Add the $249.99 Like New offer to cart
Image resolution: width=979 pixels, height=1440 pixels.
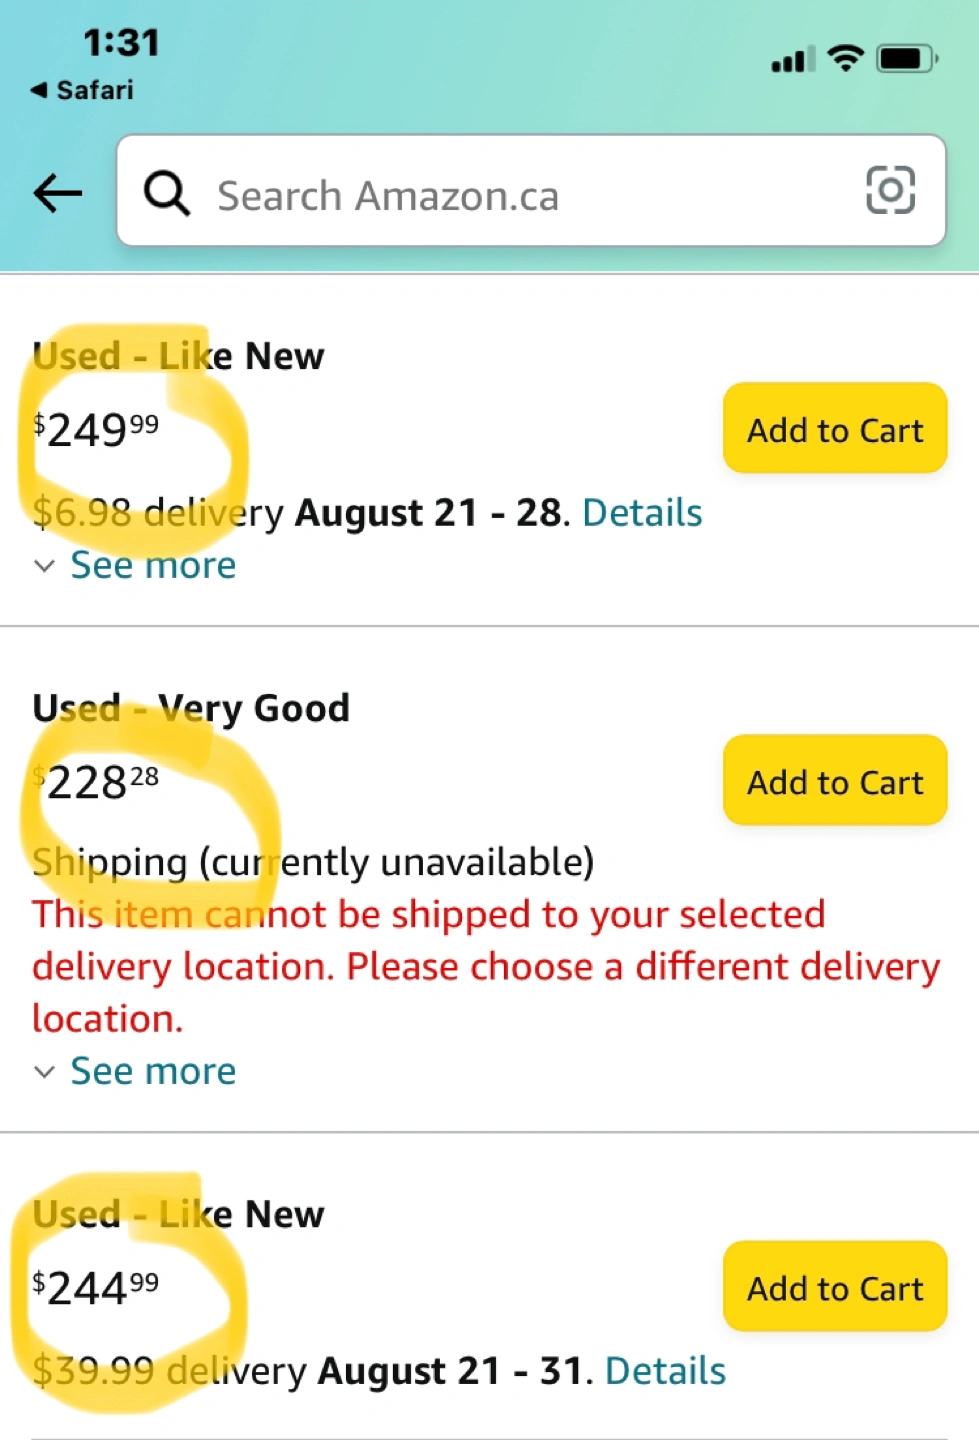coord(835,429)
